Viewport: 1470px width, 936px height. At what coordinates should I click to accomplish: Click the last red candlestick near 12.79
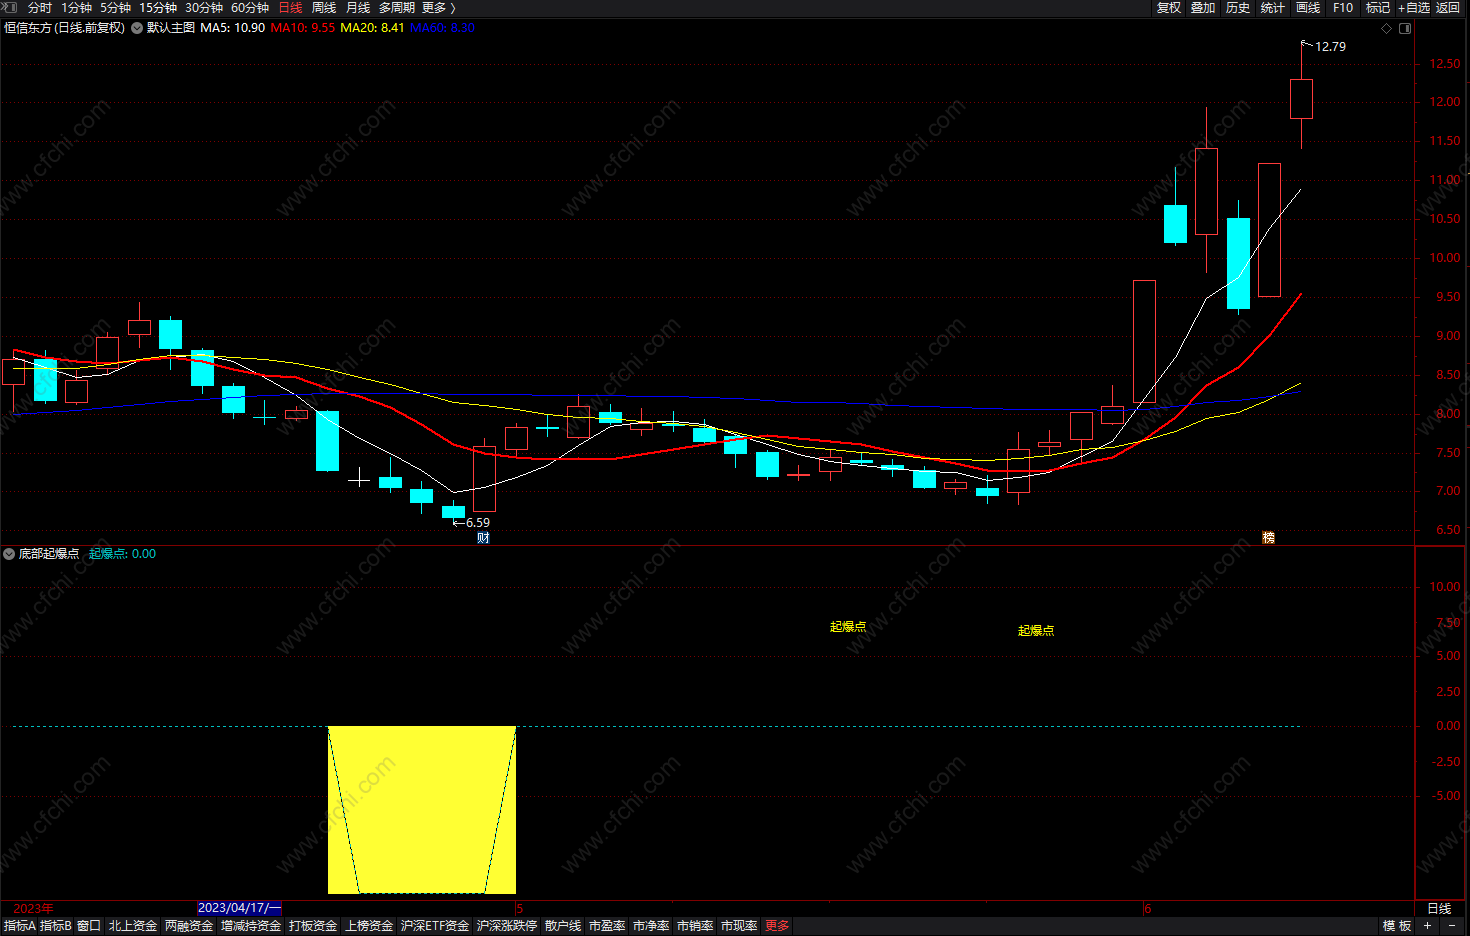pos(1301,99)
